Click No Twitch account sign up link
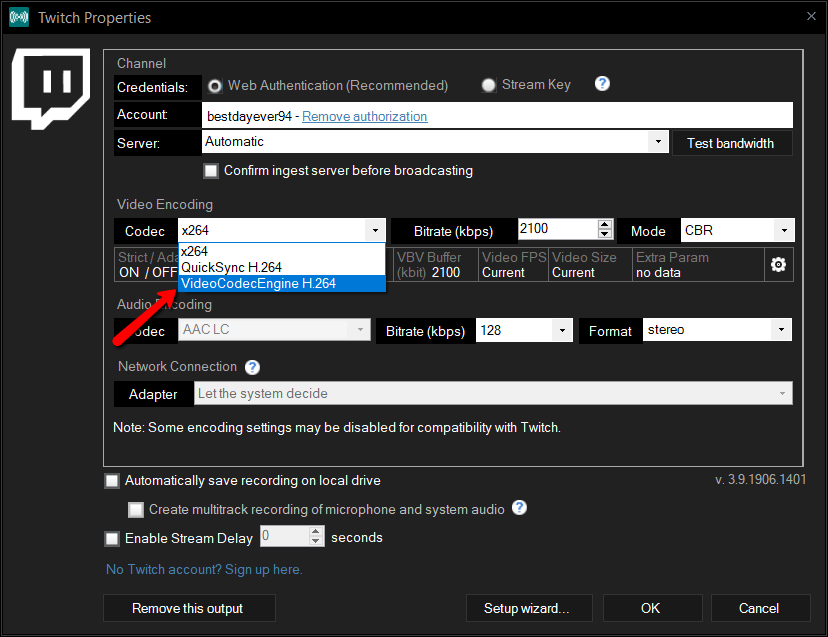The height and width of the screenshot is (637, 828). pyautogui.click(x=204, y=569)
